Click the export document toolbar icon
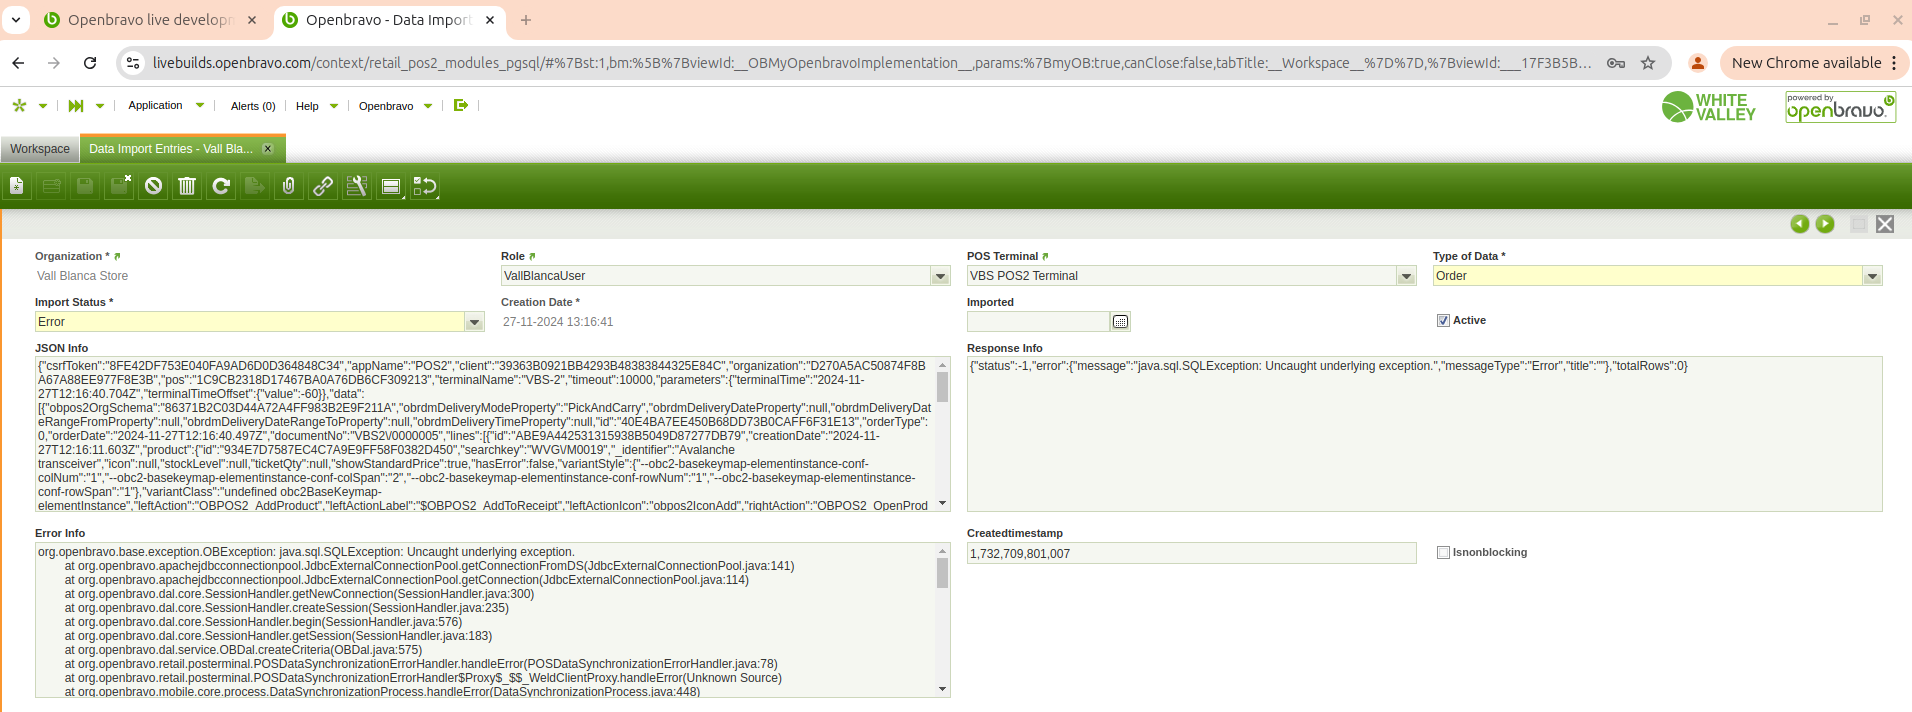 (255, 186)
